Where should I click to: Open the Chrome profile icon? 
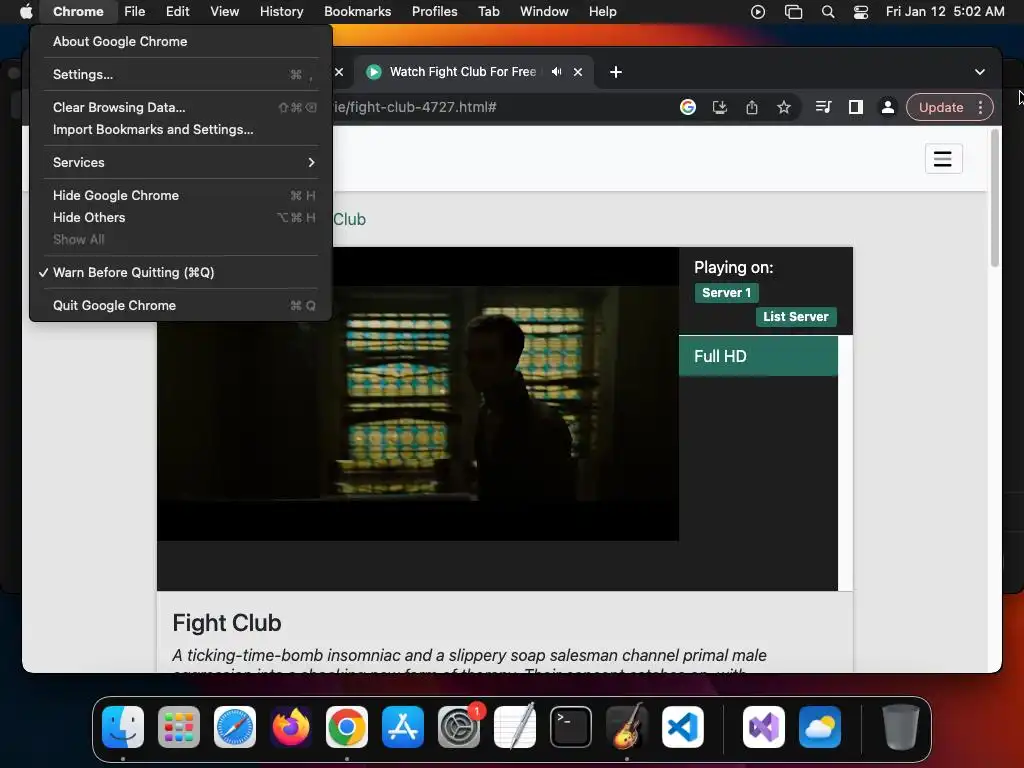click(888, 107)
